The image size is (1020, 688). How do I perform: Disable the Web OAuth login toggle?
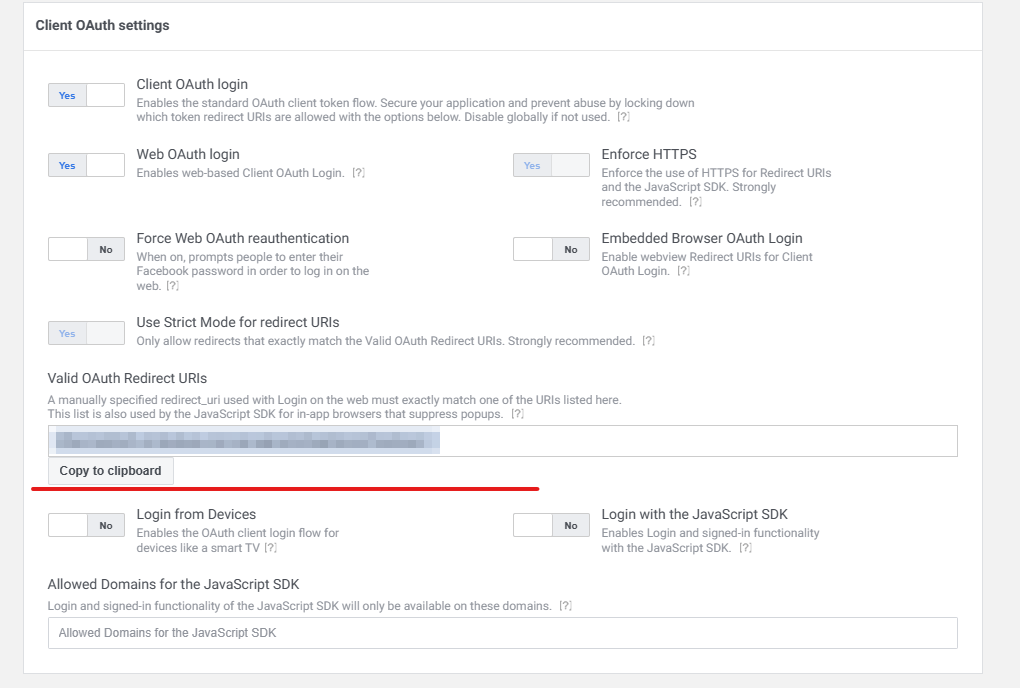point(87,165)
